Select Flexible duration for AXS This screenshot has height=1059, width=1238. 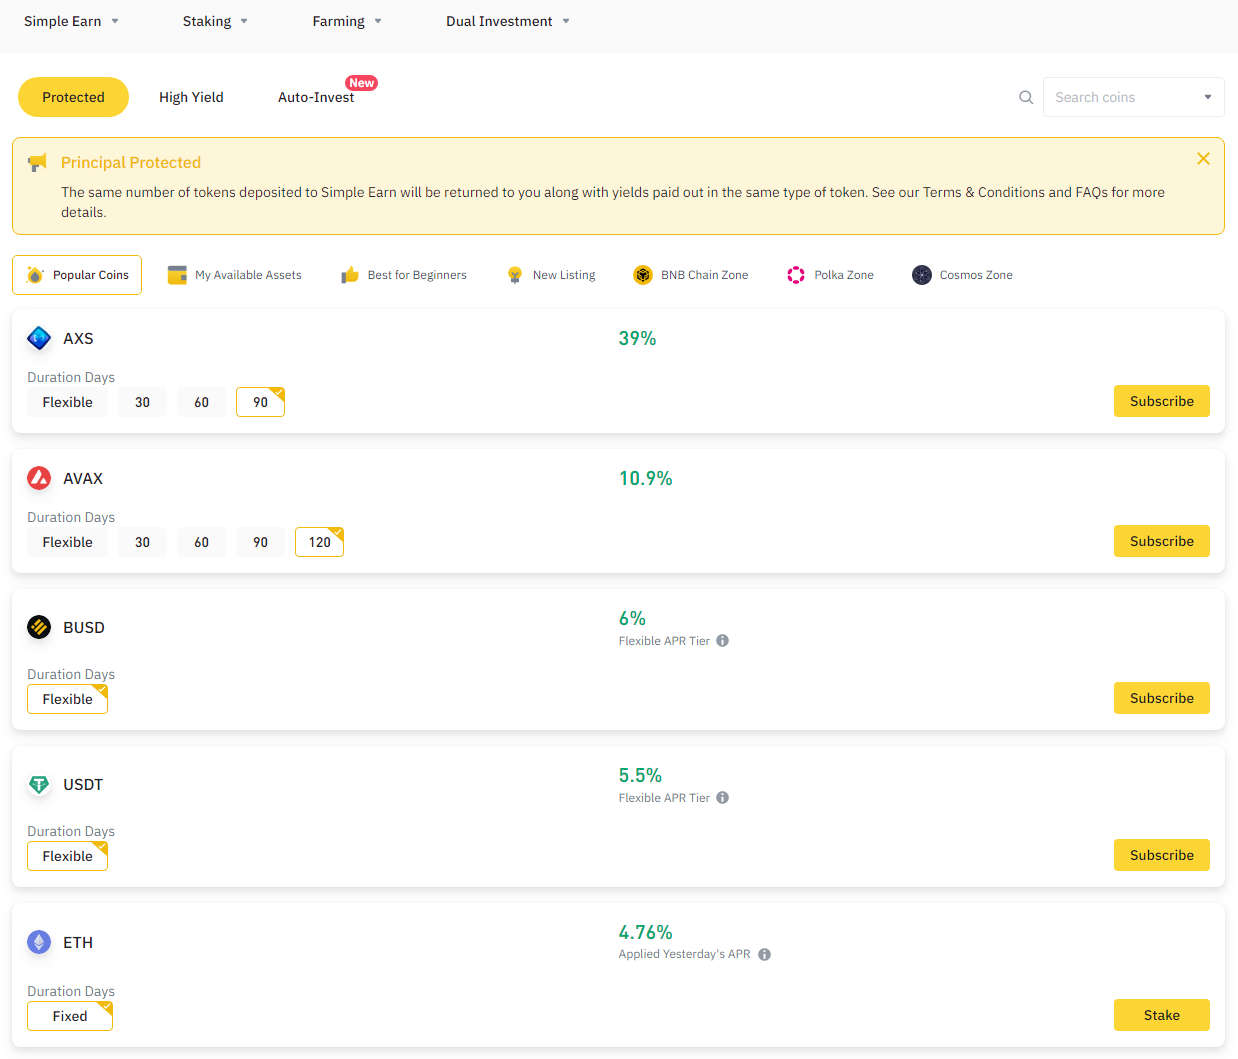67,402
